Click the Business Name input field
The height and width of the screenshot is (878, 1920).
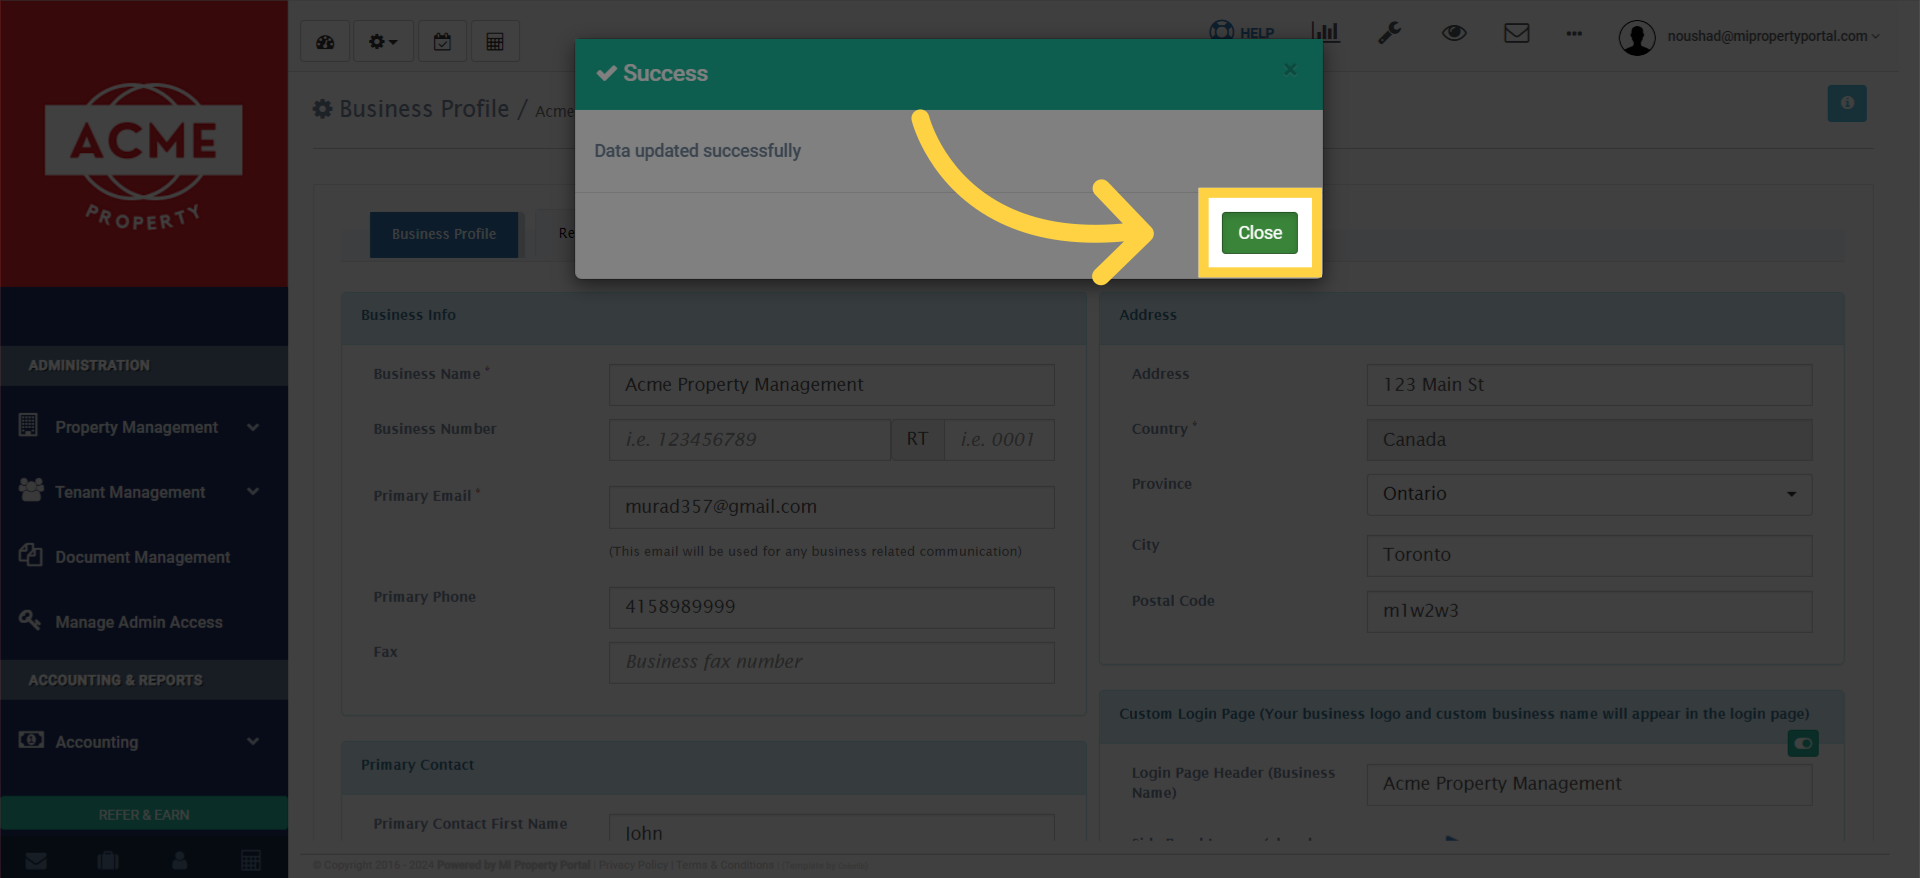point(831,385)
